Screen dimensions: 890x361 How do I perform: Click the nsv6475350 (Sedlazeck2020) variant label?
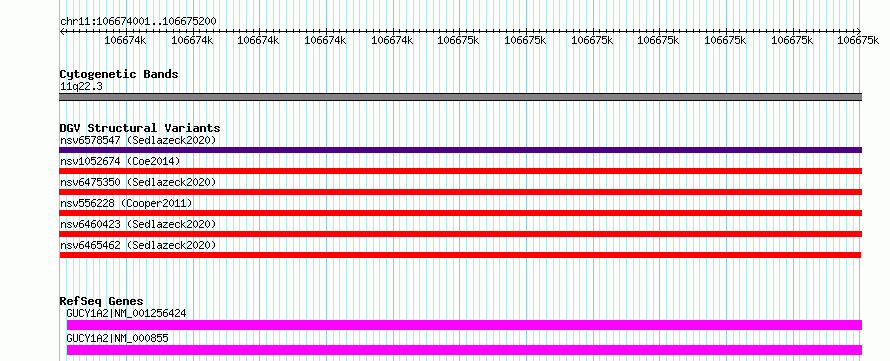(x=138, y=182)
